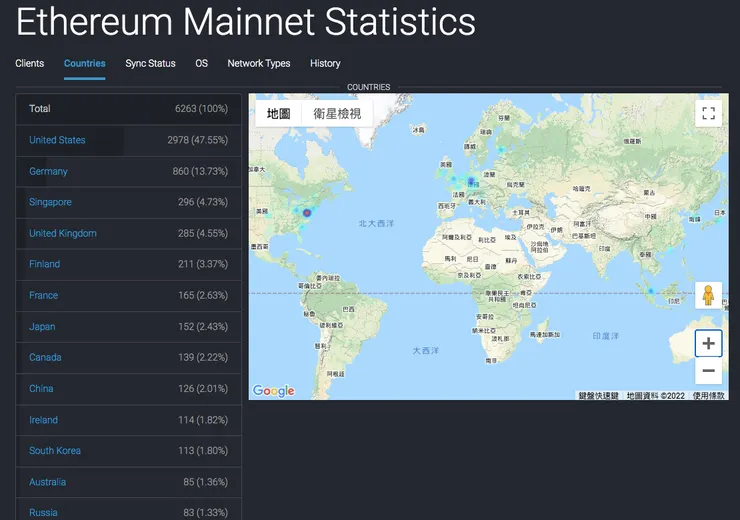
Task: Click the Street View pegman icon
Action: click(x=708, y=295)
